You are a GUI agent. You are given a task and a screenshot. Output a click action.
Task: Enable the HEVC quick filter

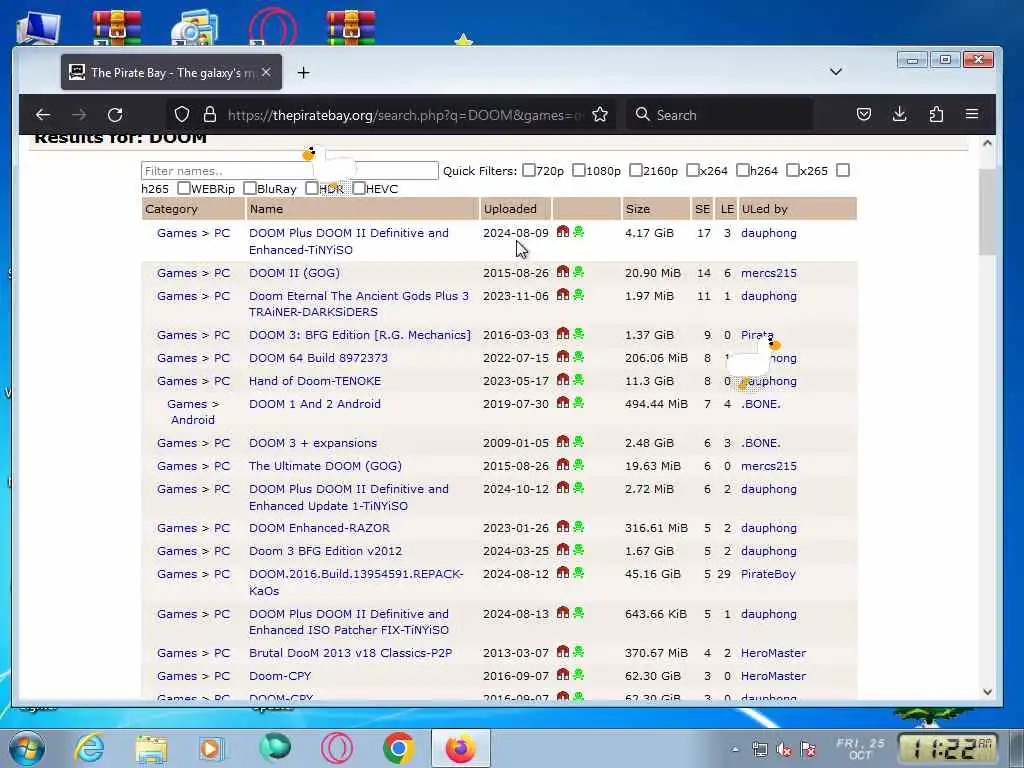pyautogui.click(x=359, y=188)
